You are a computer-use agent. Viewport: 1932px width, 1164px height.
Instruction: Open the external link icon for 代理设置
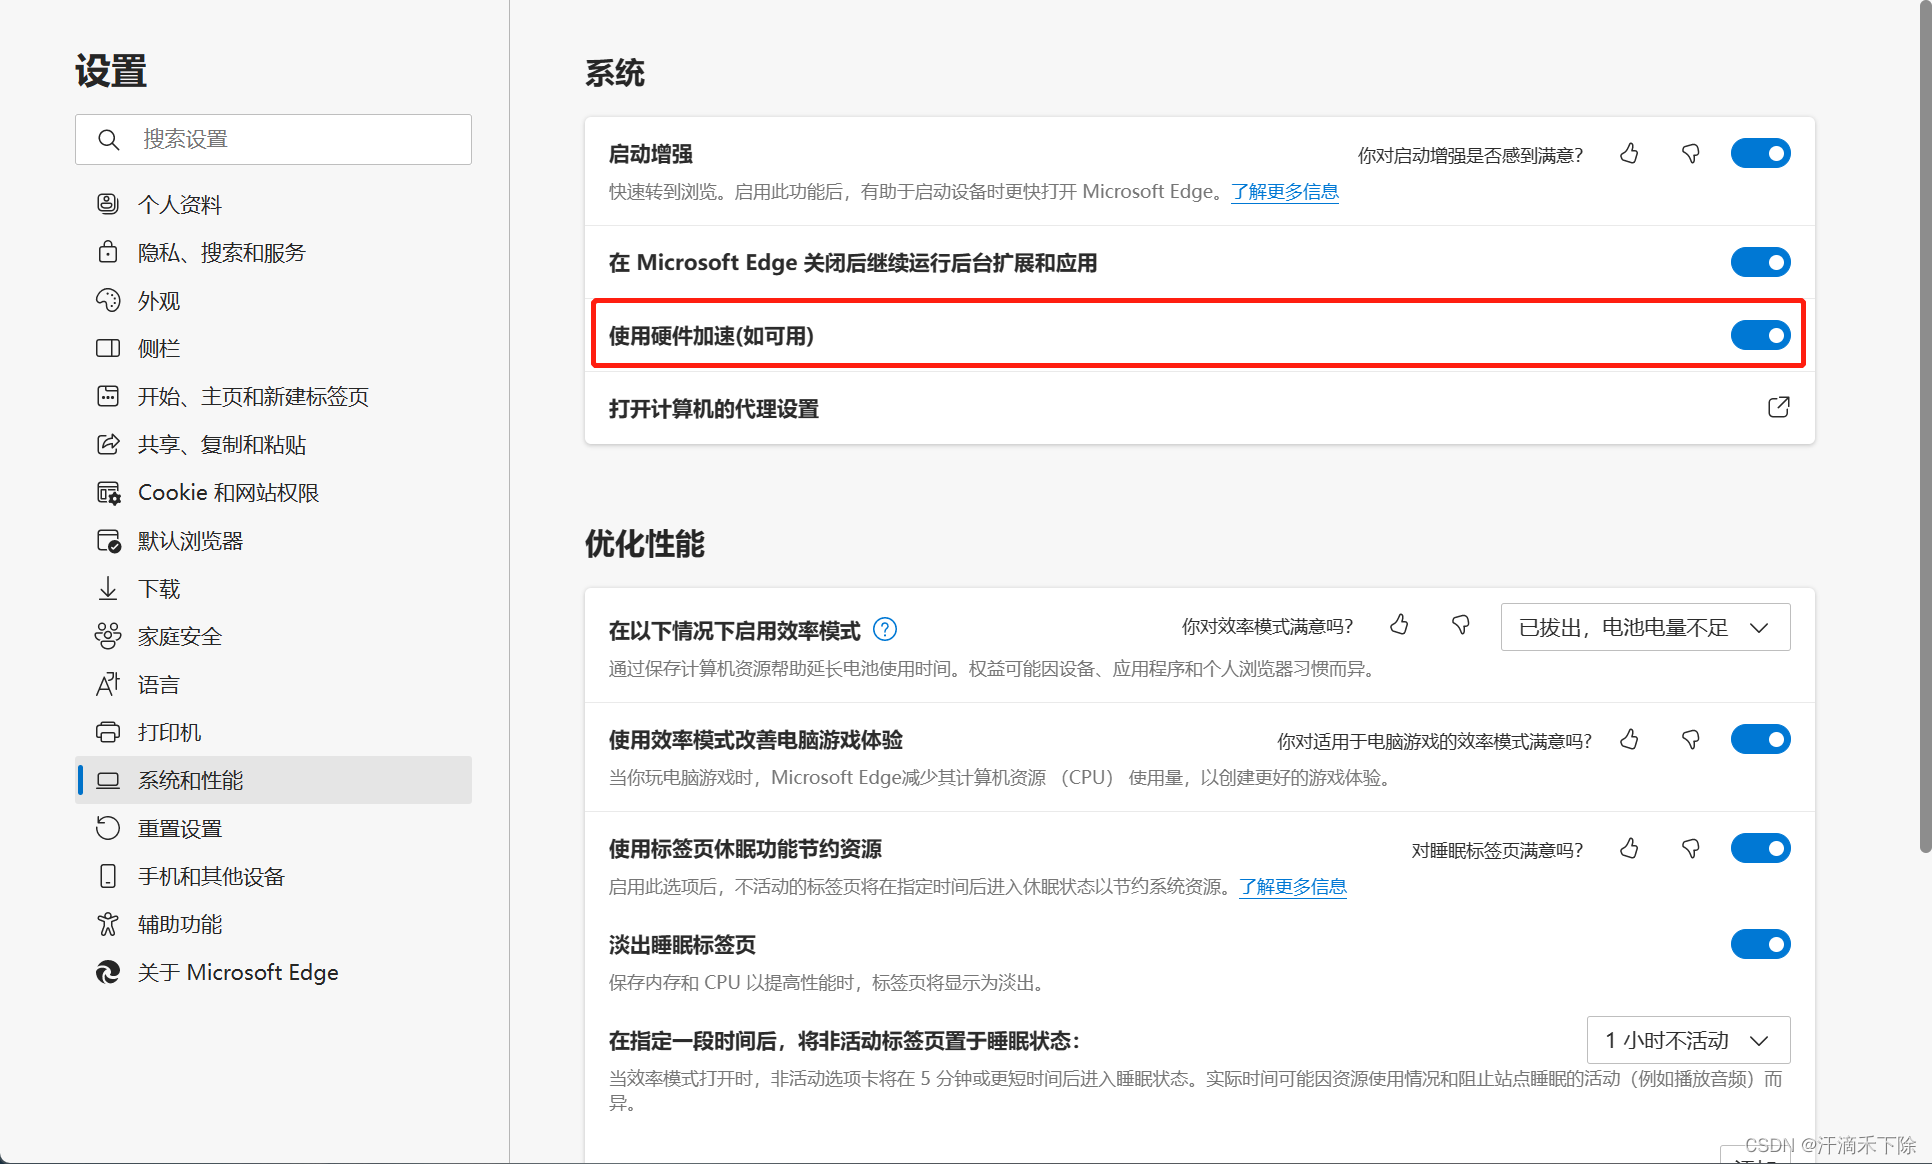click(1778, 407)
